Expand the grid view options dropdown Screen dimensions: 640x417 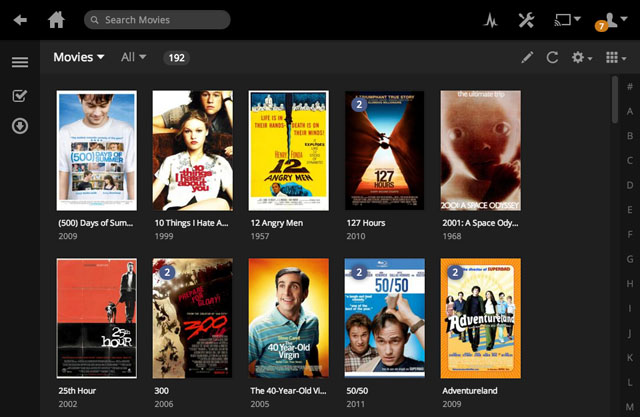[615, 58]
